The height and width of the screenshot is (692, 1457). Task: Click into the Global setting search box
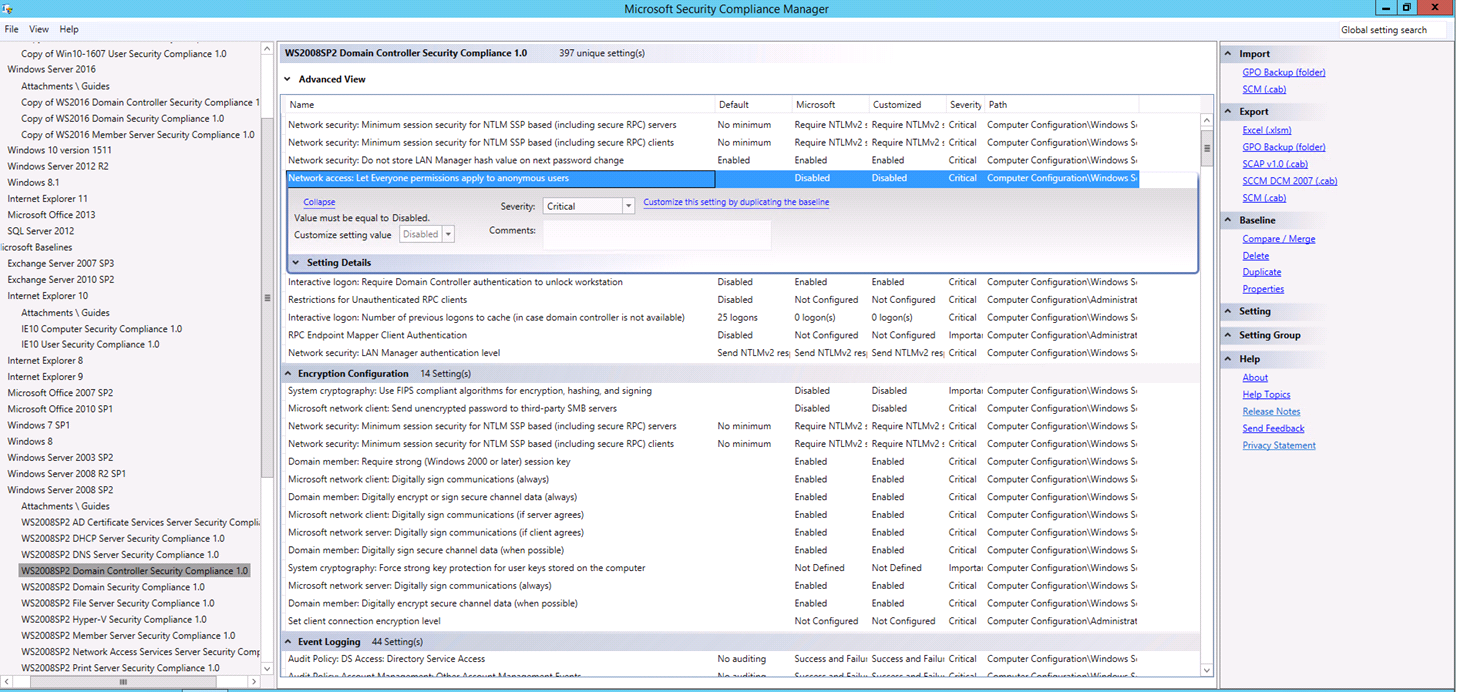pos(1392,30)
